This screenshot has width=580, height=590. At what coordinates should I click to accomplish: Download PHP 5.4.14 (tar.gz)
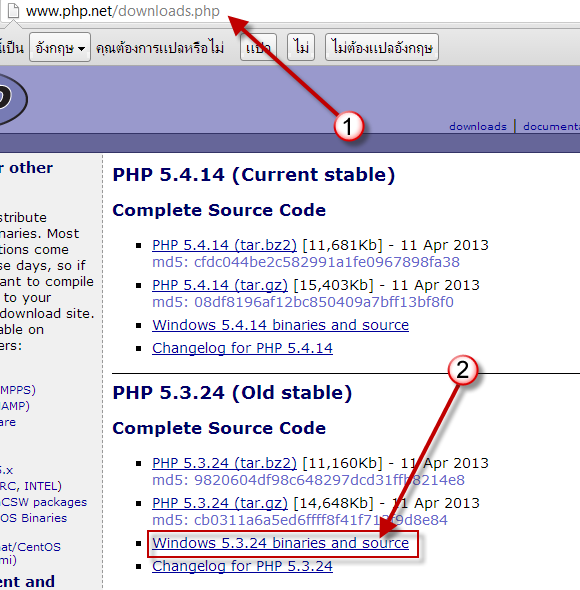220,285
